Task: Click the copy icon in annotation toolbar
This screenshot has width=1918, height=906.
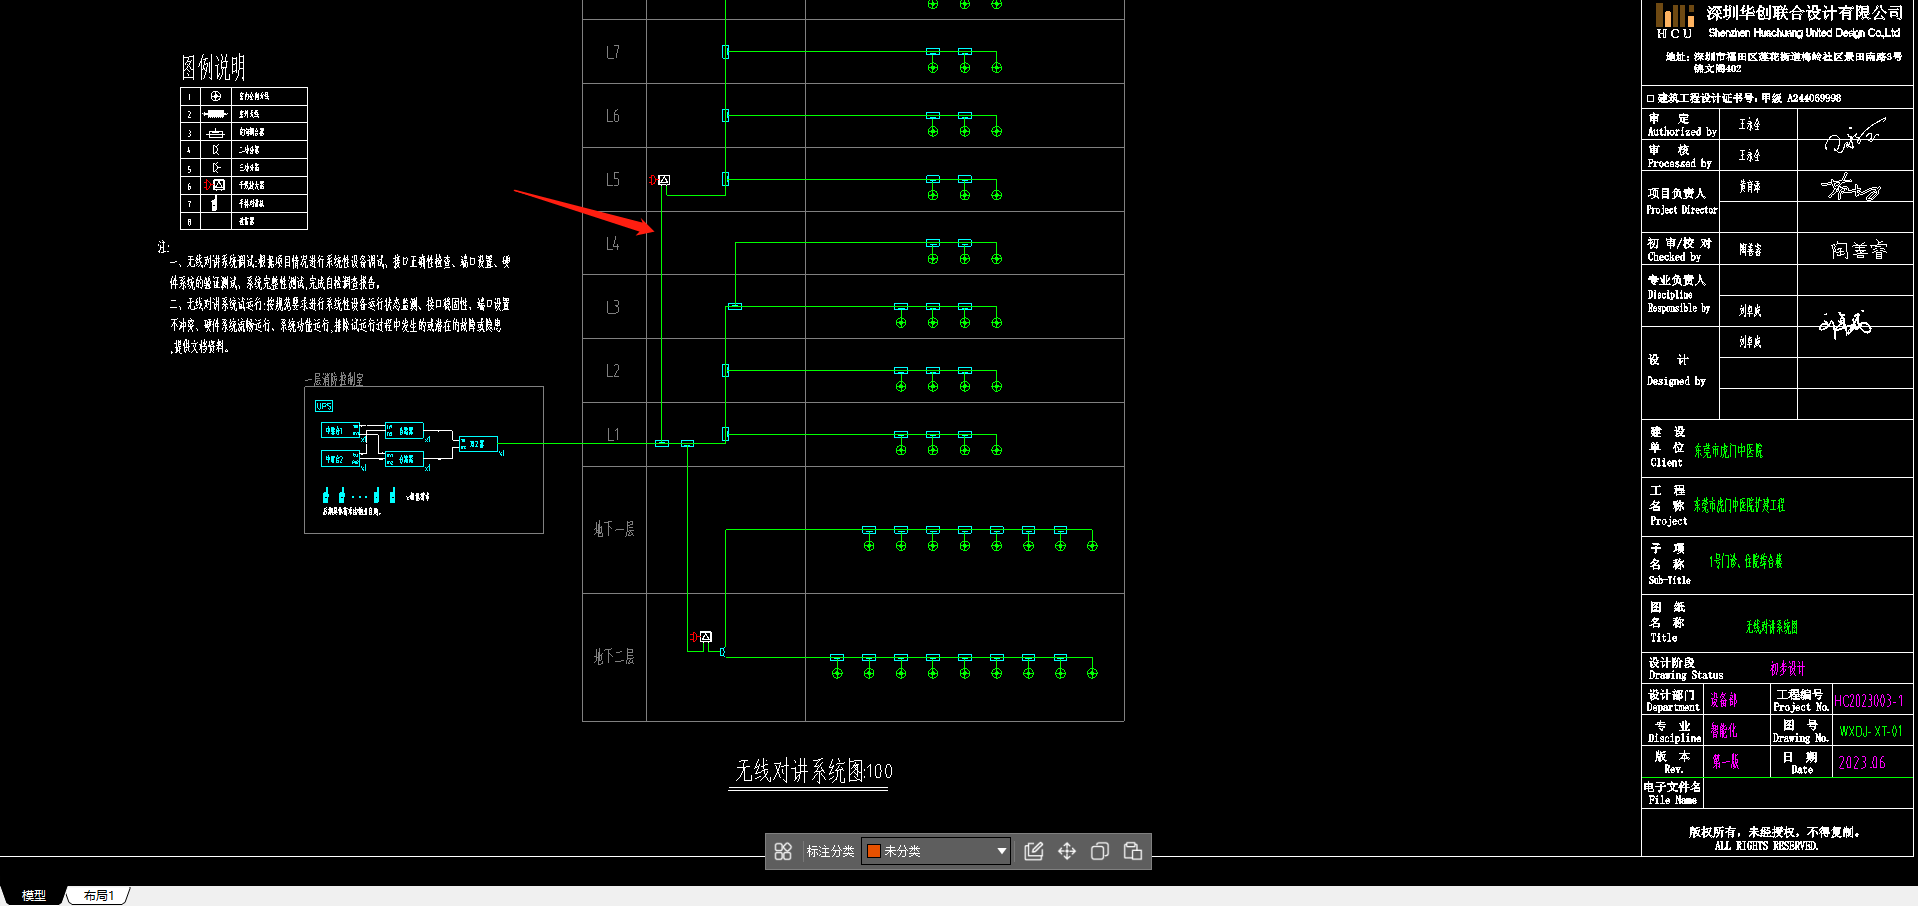Action: [x=1100, y=851]
